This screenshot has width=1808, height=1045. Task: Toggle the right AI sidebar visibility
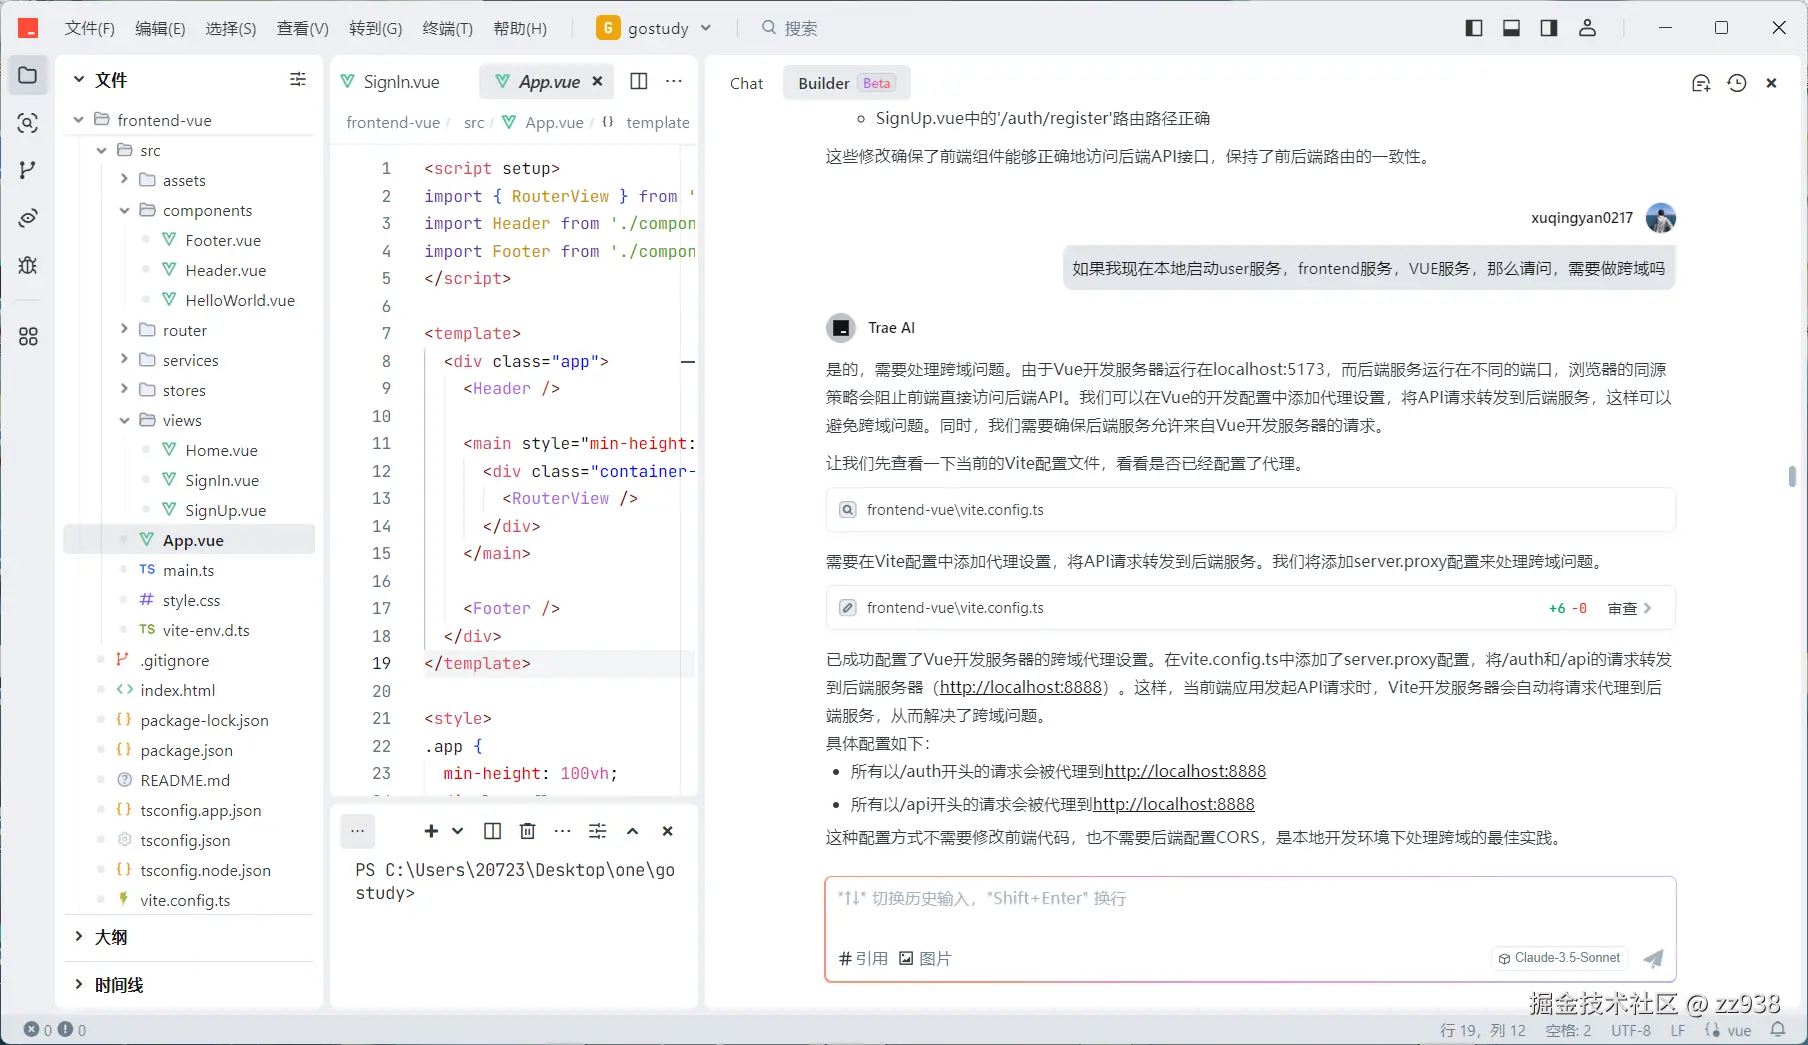point(1549,28)
